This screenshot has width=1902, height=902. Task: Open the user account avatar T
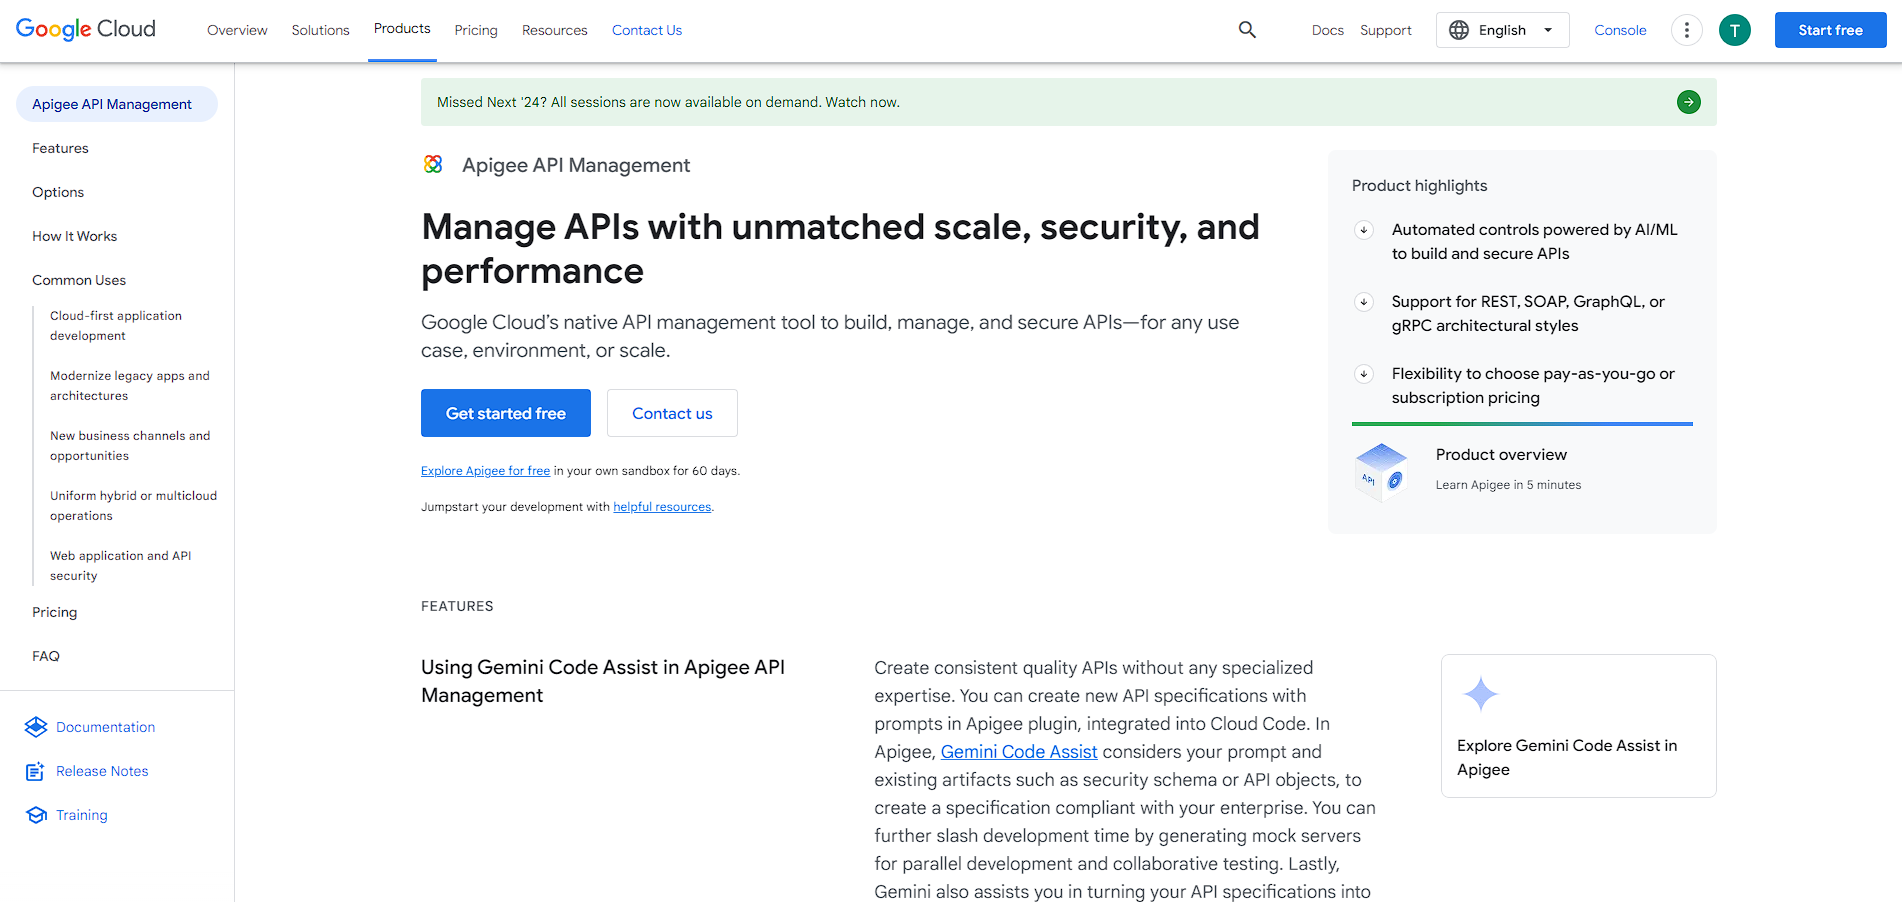coord(1735,30)
